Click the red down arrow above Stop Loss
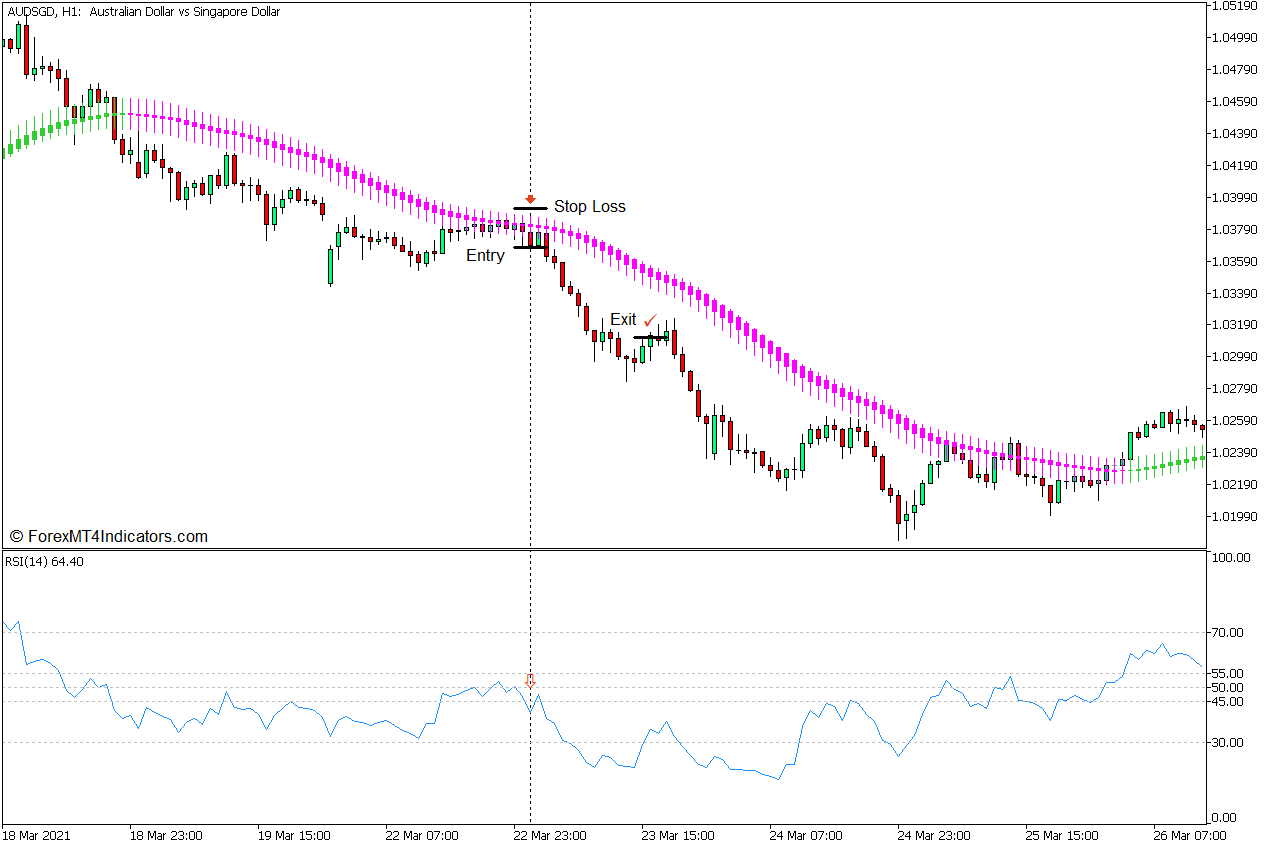 [530, 199]
